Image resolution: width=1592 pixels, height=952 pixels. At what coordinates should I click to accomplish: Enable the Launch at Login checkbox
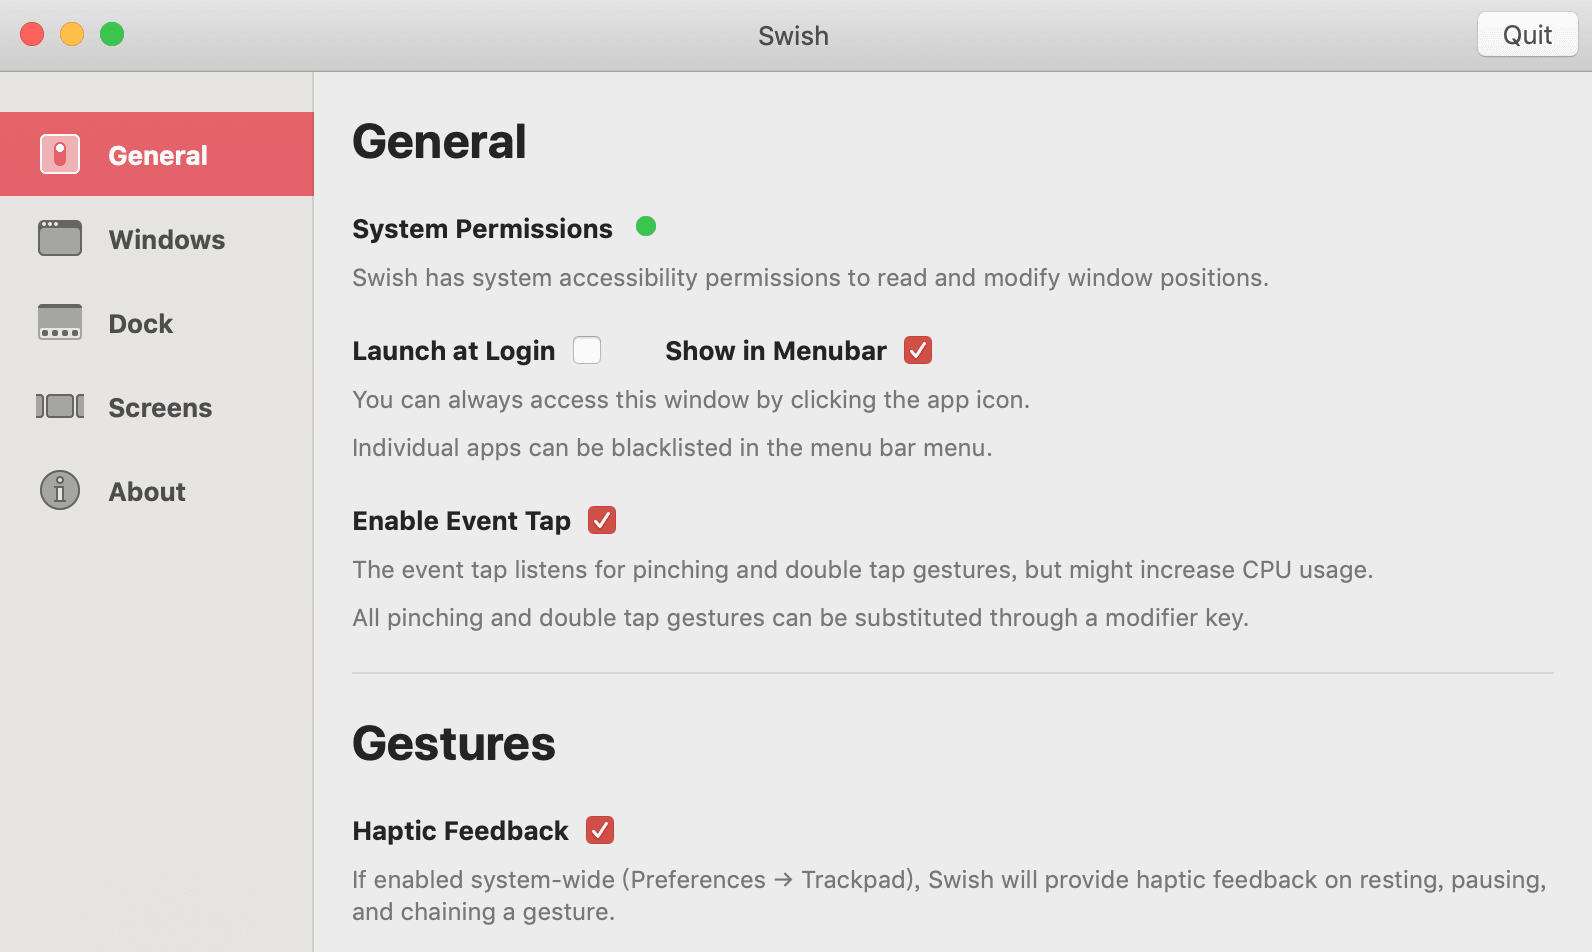pos(587,350)
